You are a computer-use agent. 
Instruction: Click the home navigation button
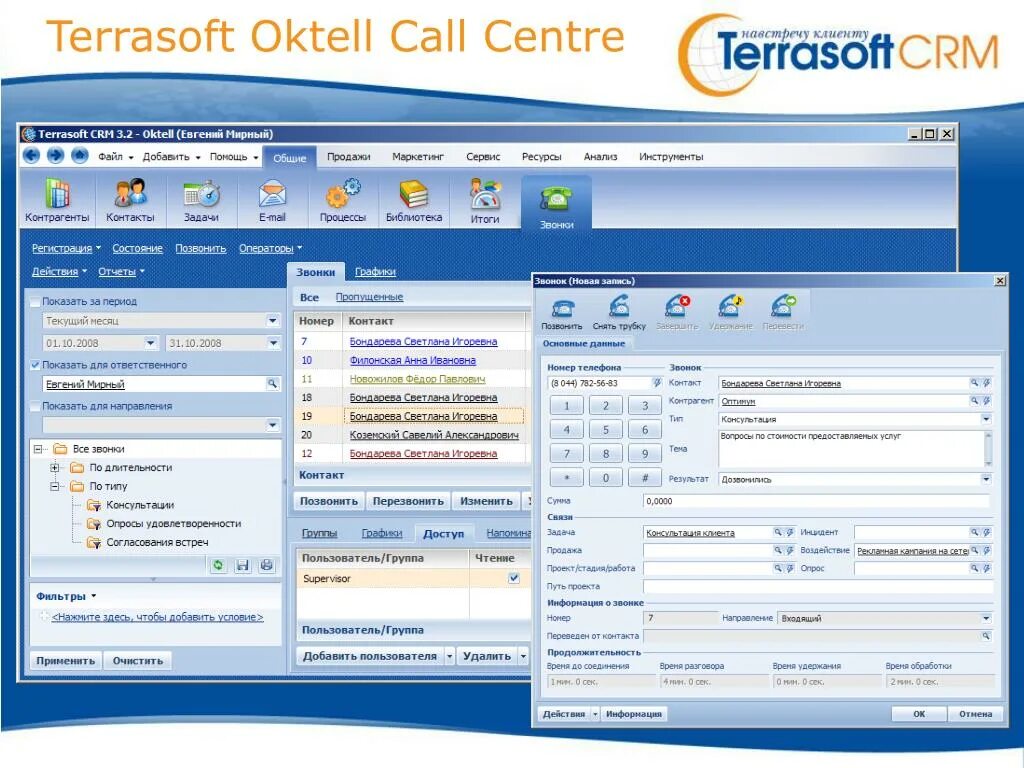point(80,156)
